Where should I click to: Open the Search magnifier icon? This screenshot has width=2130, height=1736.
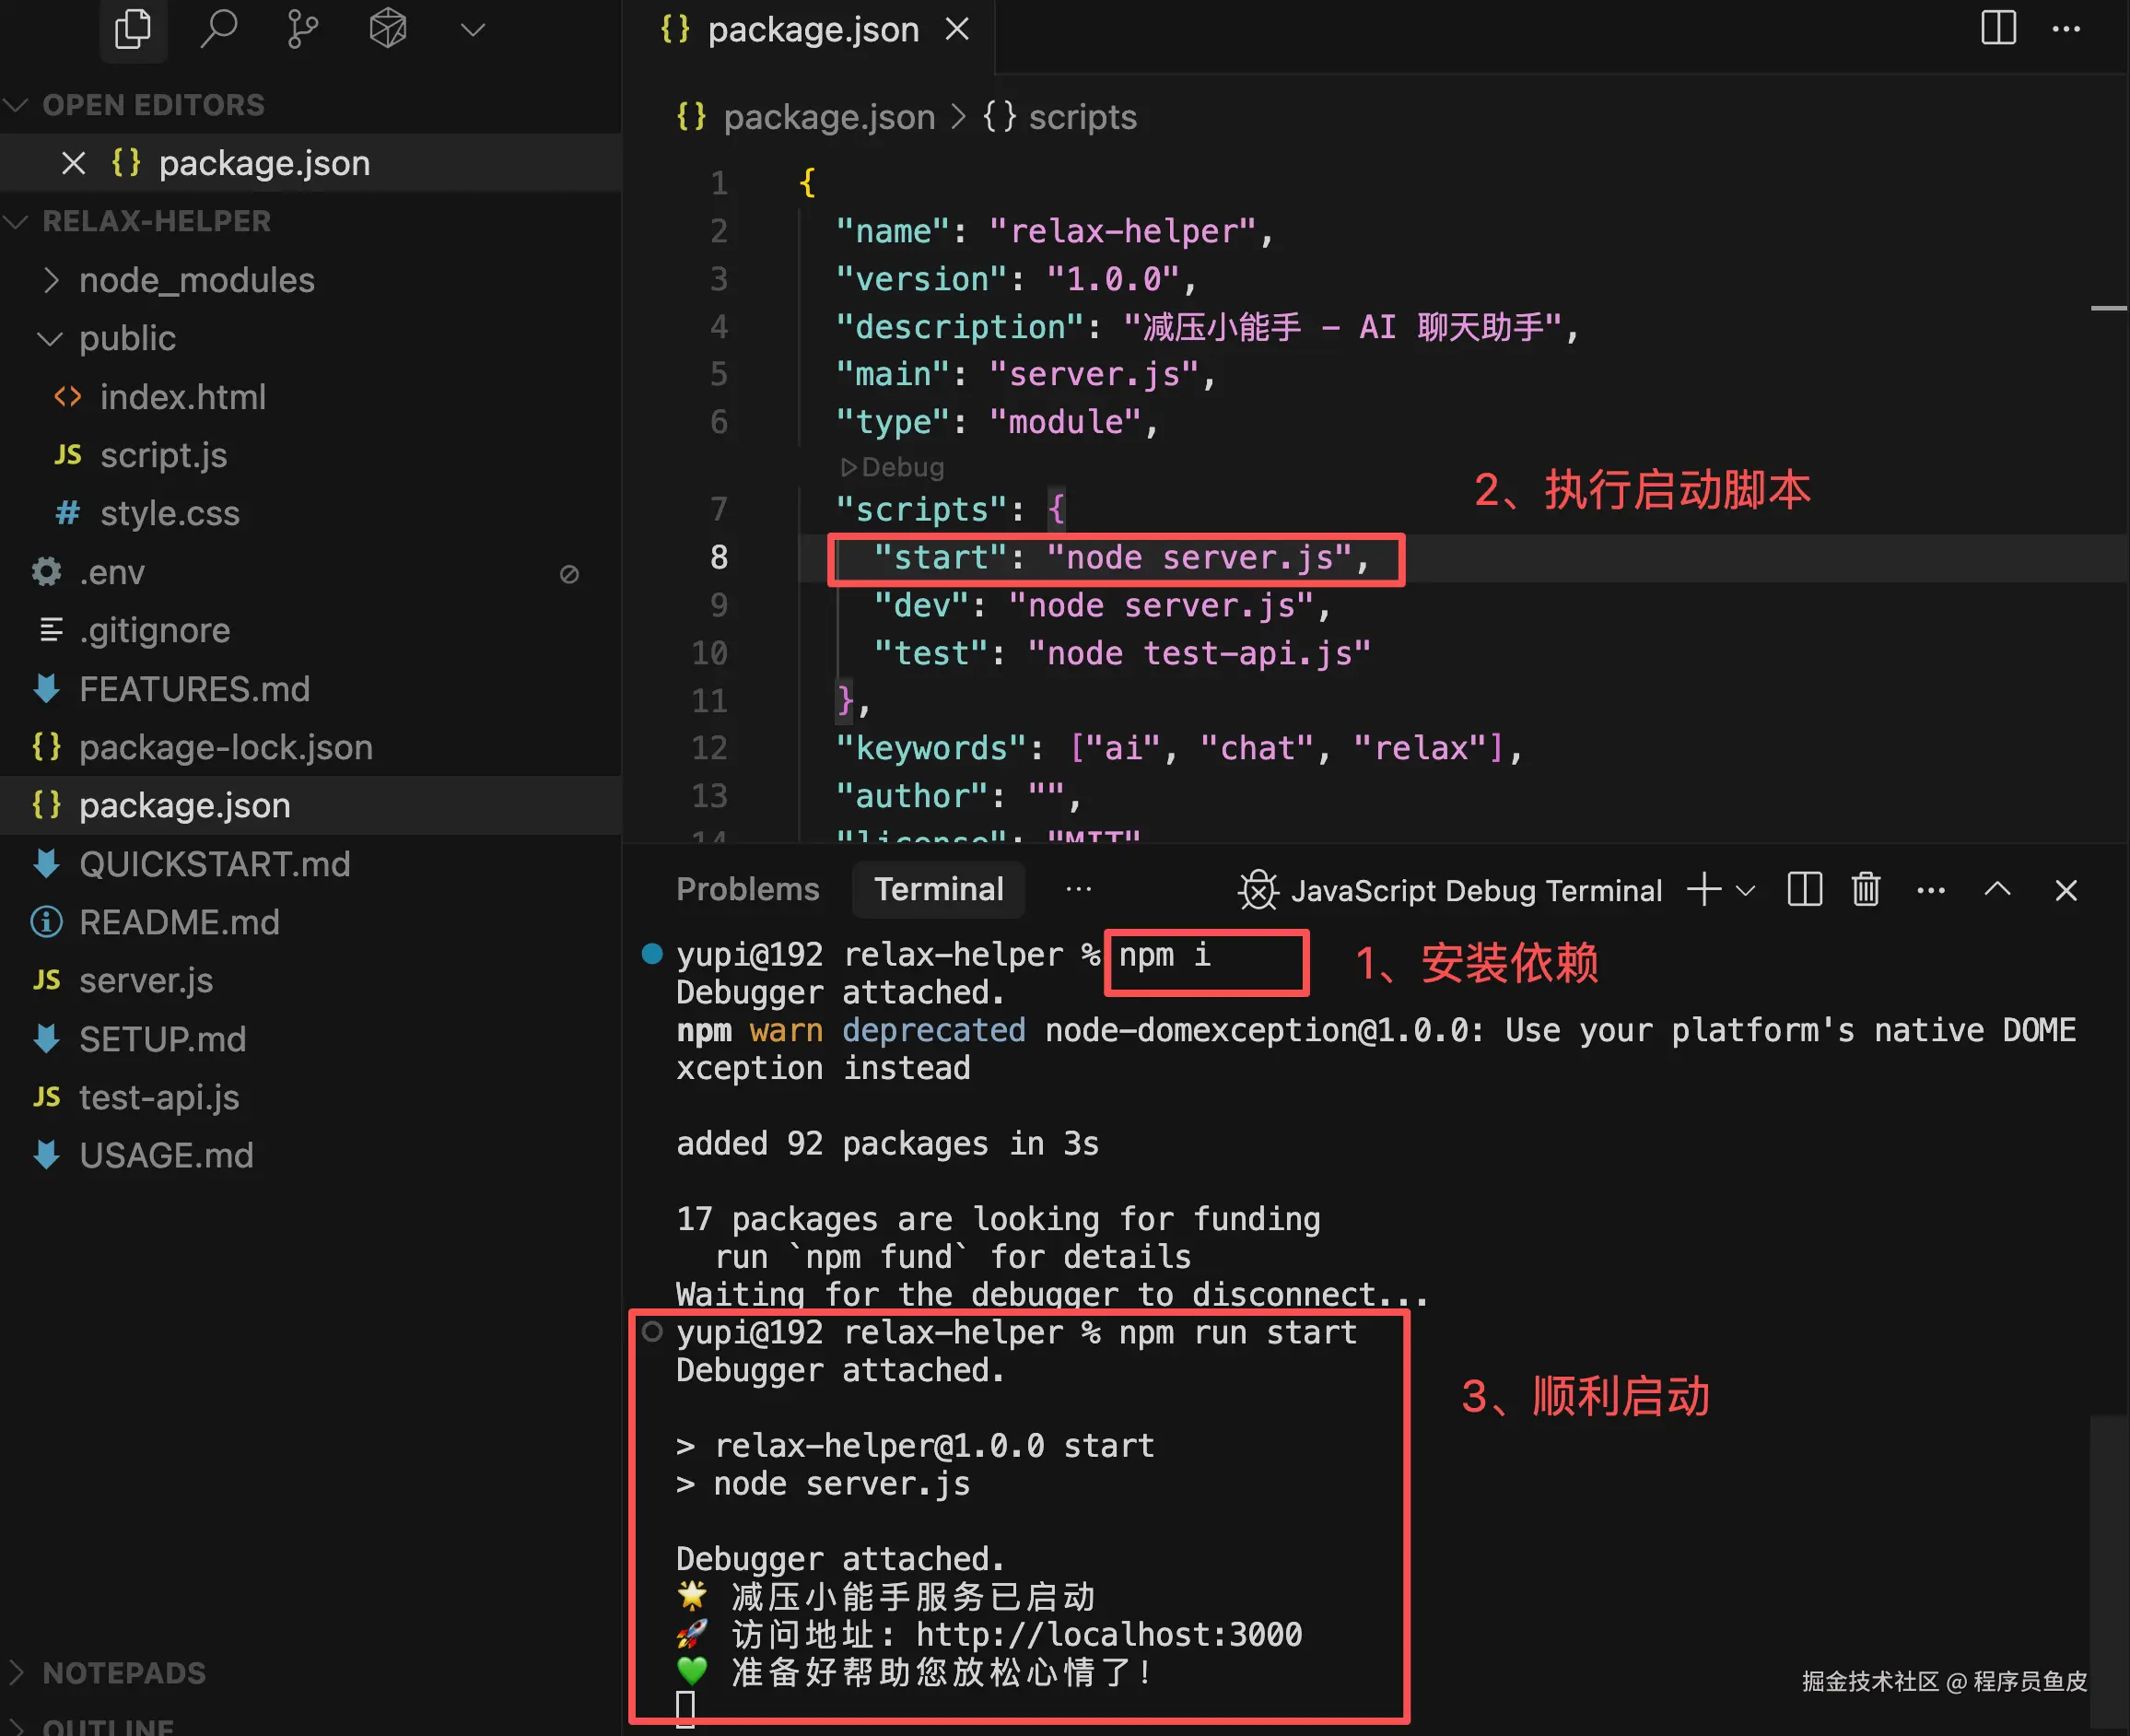pyautogui.click(x=218, y=30)
